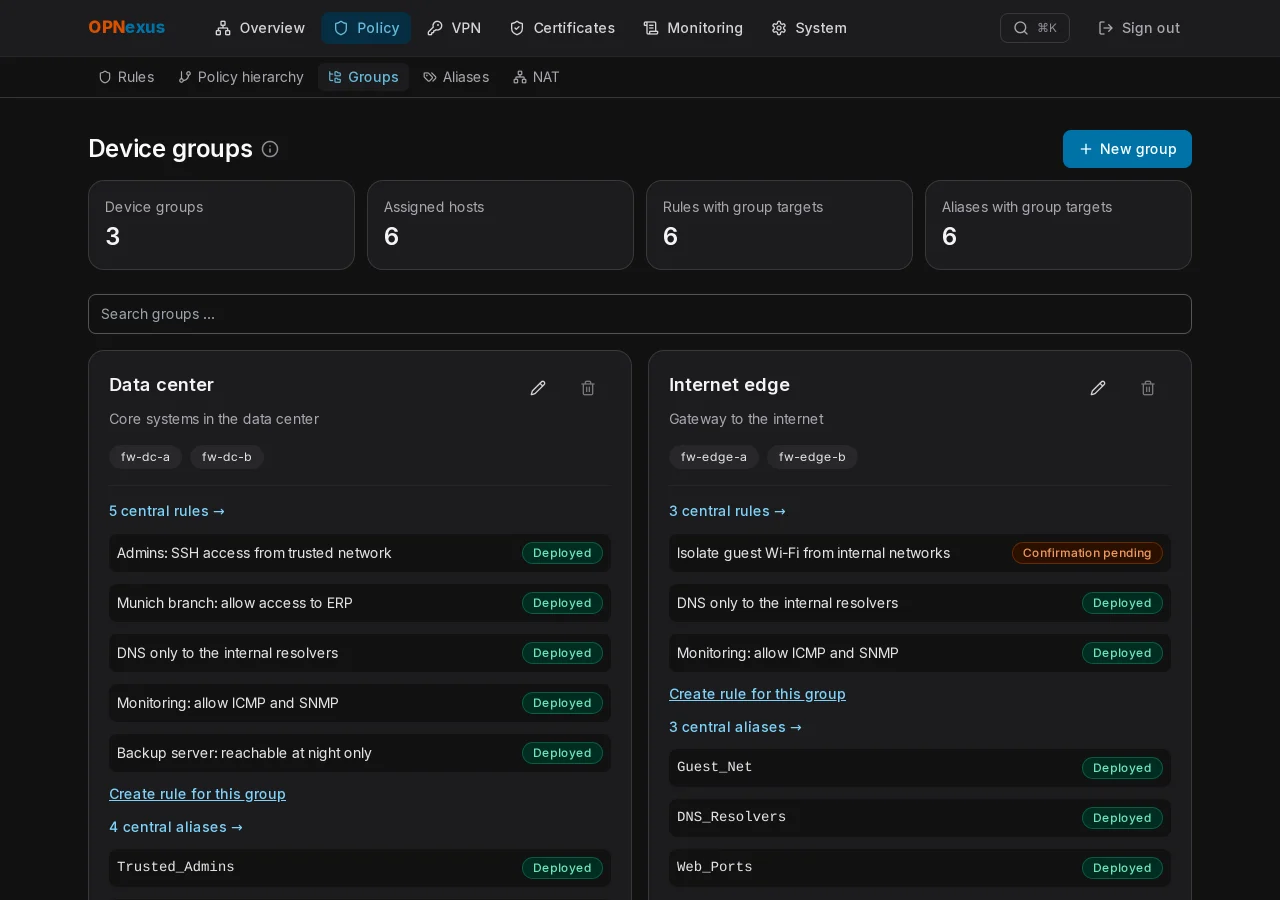The image size is (1280, 900).
Task: Click the New group button
Action: [1127, 149]
